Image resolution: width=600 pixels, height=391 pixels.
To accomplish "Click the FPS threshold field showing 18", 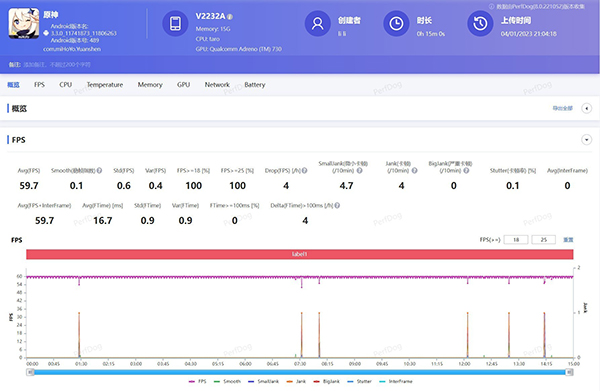I will point(516,240).
